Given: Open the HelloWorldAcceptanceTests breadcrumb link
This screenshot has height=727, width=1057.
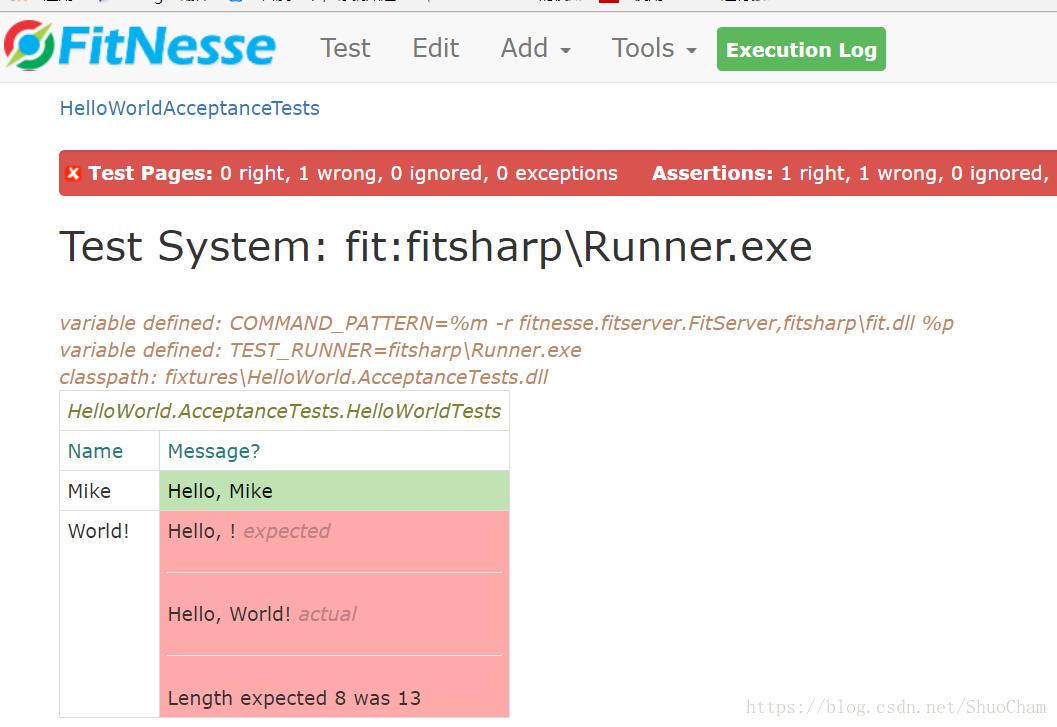Looking at the screenshot, I should pyautogui.click(x=189, y=108).
